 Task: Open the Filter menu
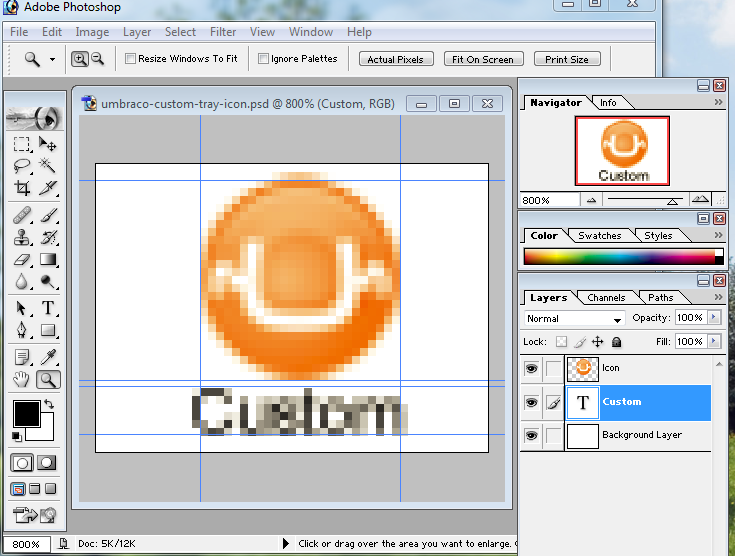(223, 32)
